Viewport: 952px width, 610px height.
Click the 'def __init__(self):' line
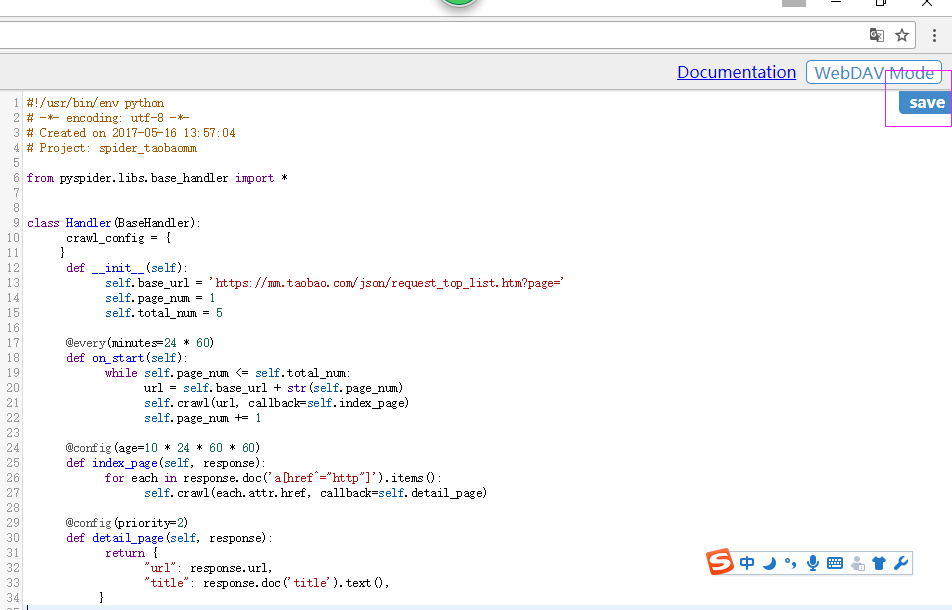point(127,268)
